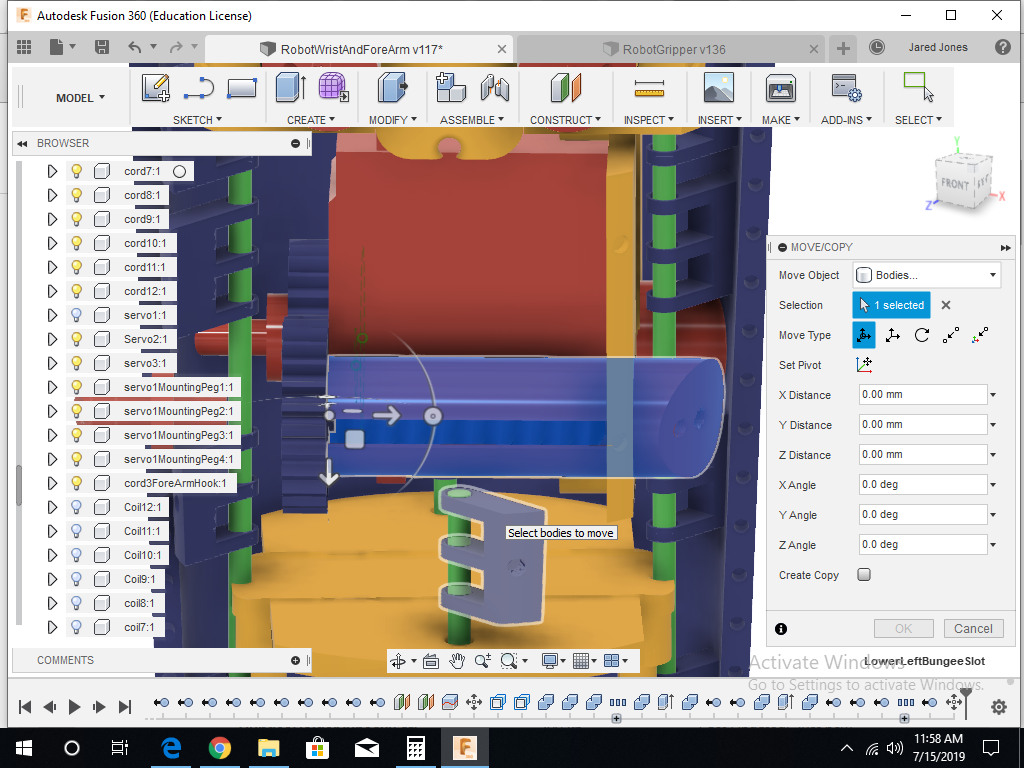
Task: Expand the Coil9:1 tree node
Action: [x=52, y=579]
